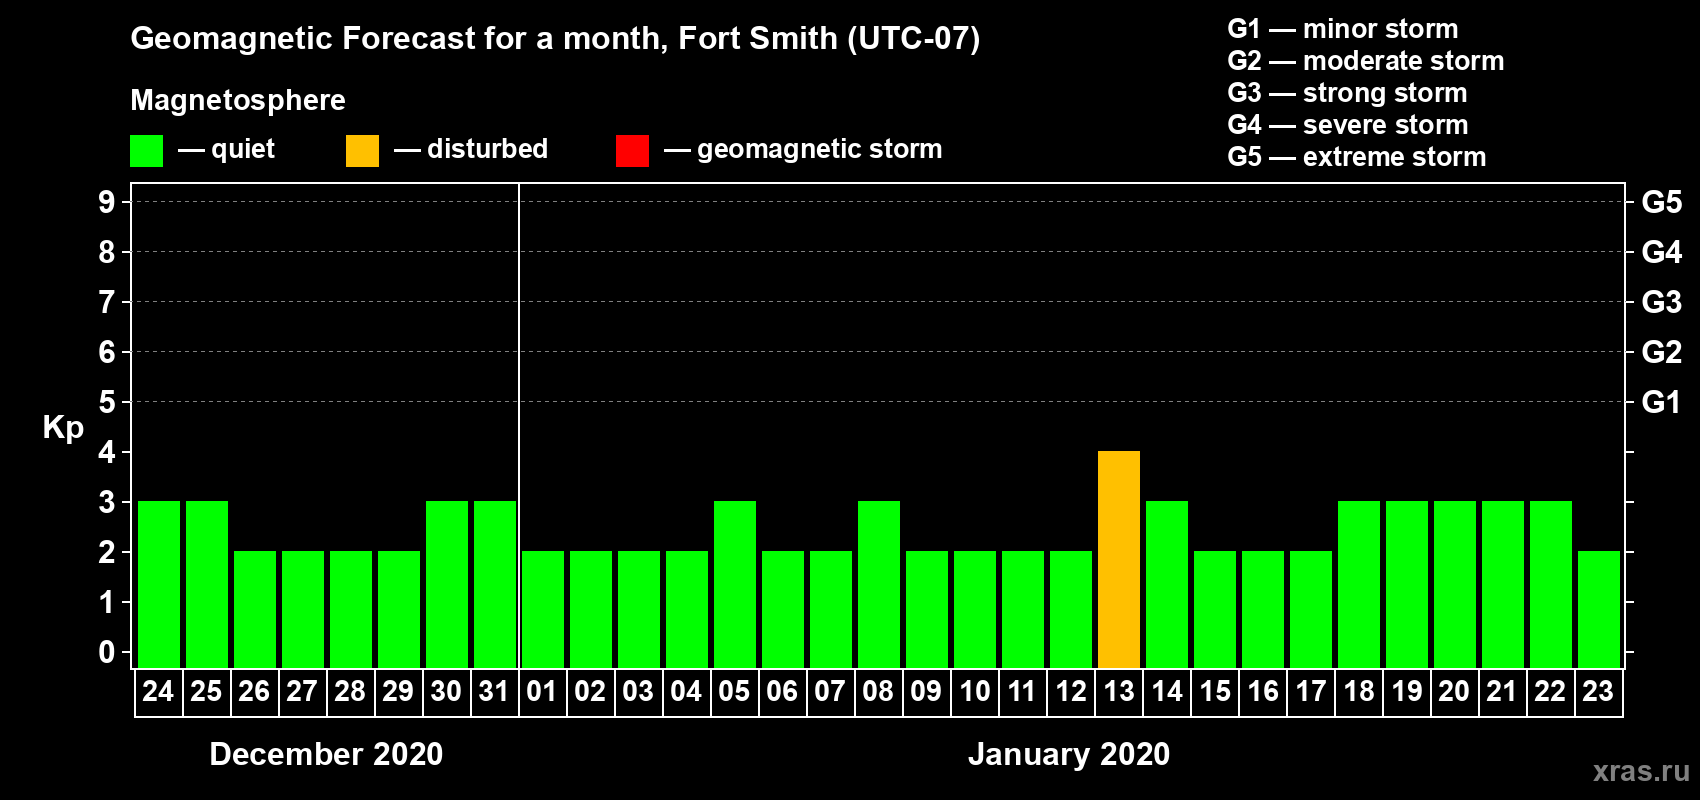Screen dimensions: 1700x800
Task: Click the bar for January 23
Action: (x=1599, y=609)
